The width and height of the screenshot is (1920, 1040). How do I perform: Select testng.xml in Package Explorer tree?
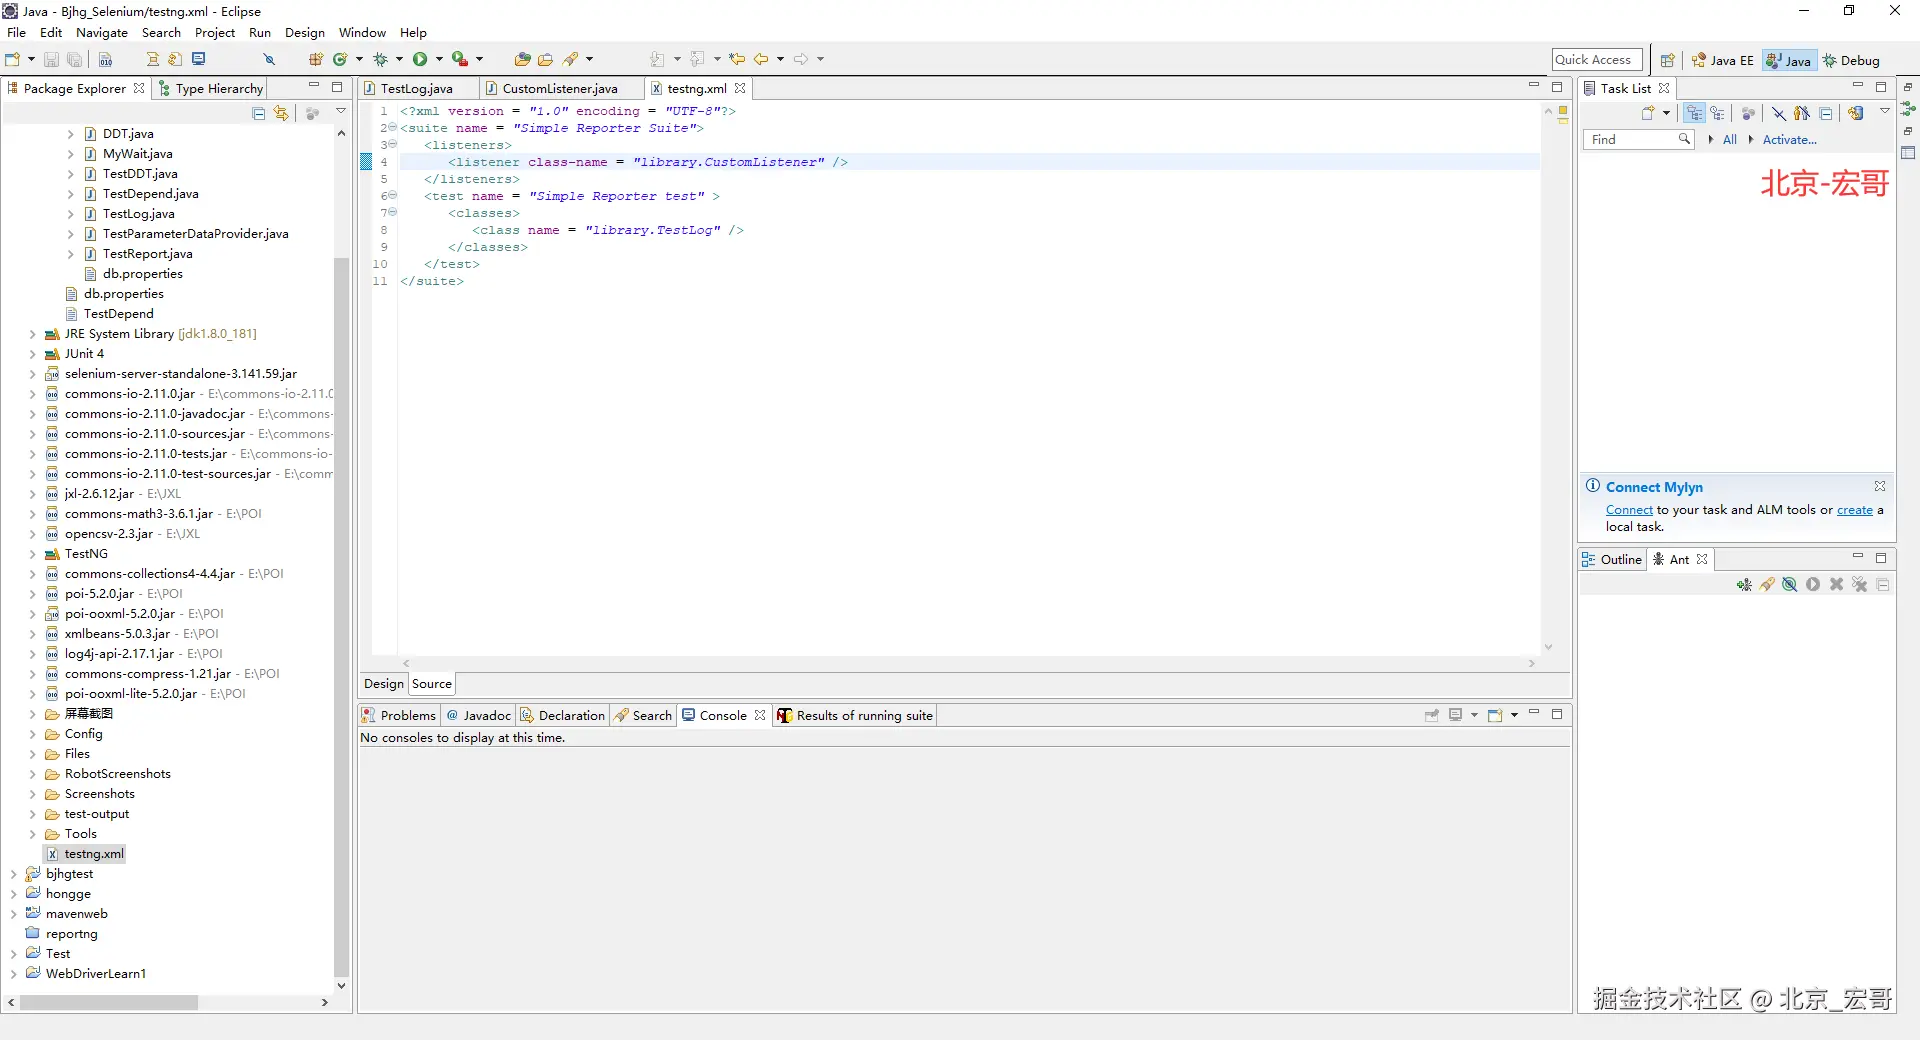[x=85, y=854]
